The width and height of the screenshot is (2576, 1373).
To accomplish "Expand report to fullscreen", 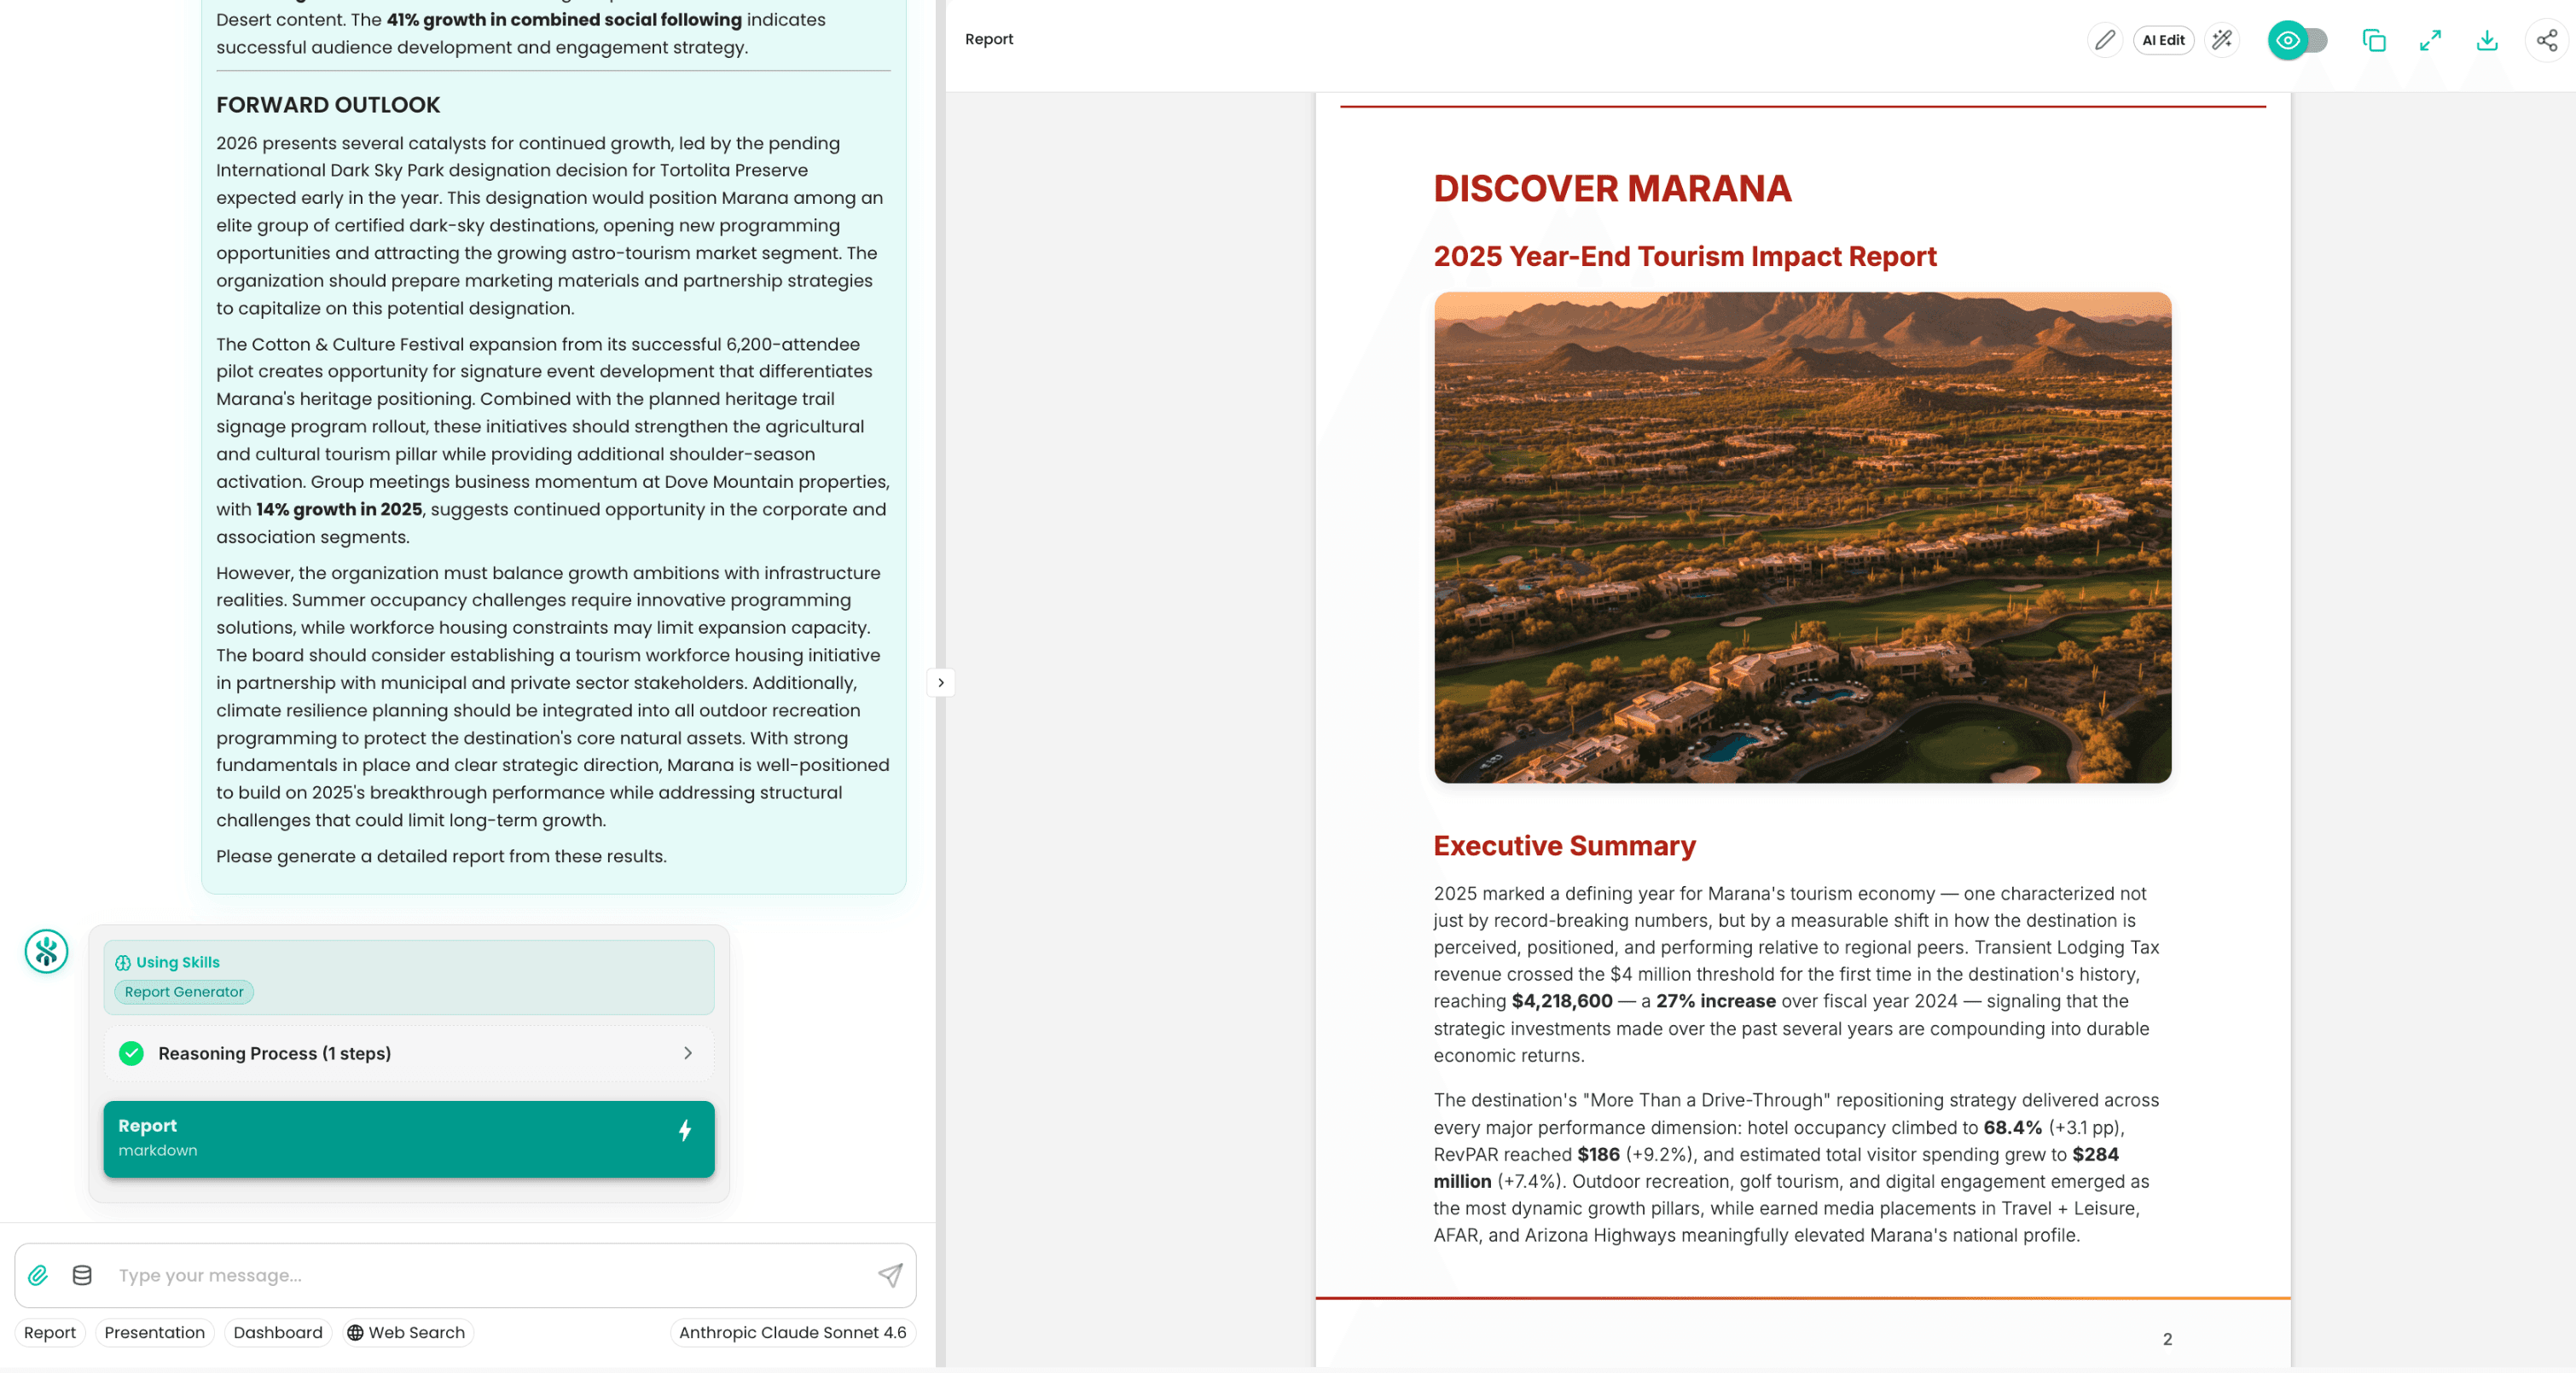I will [x=2430, y=40].
